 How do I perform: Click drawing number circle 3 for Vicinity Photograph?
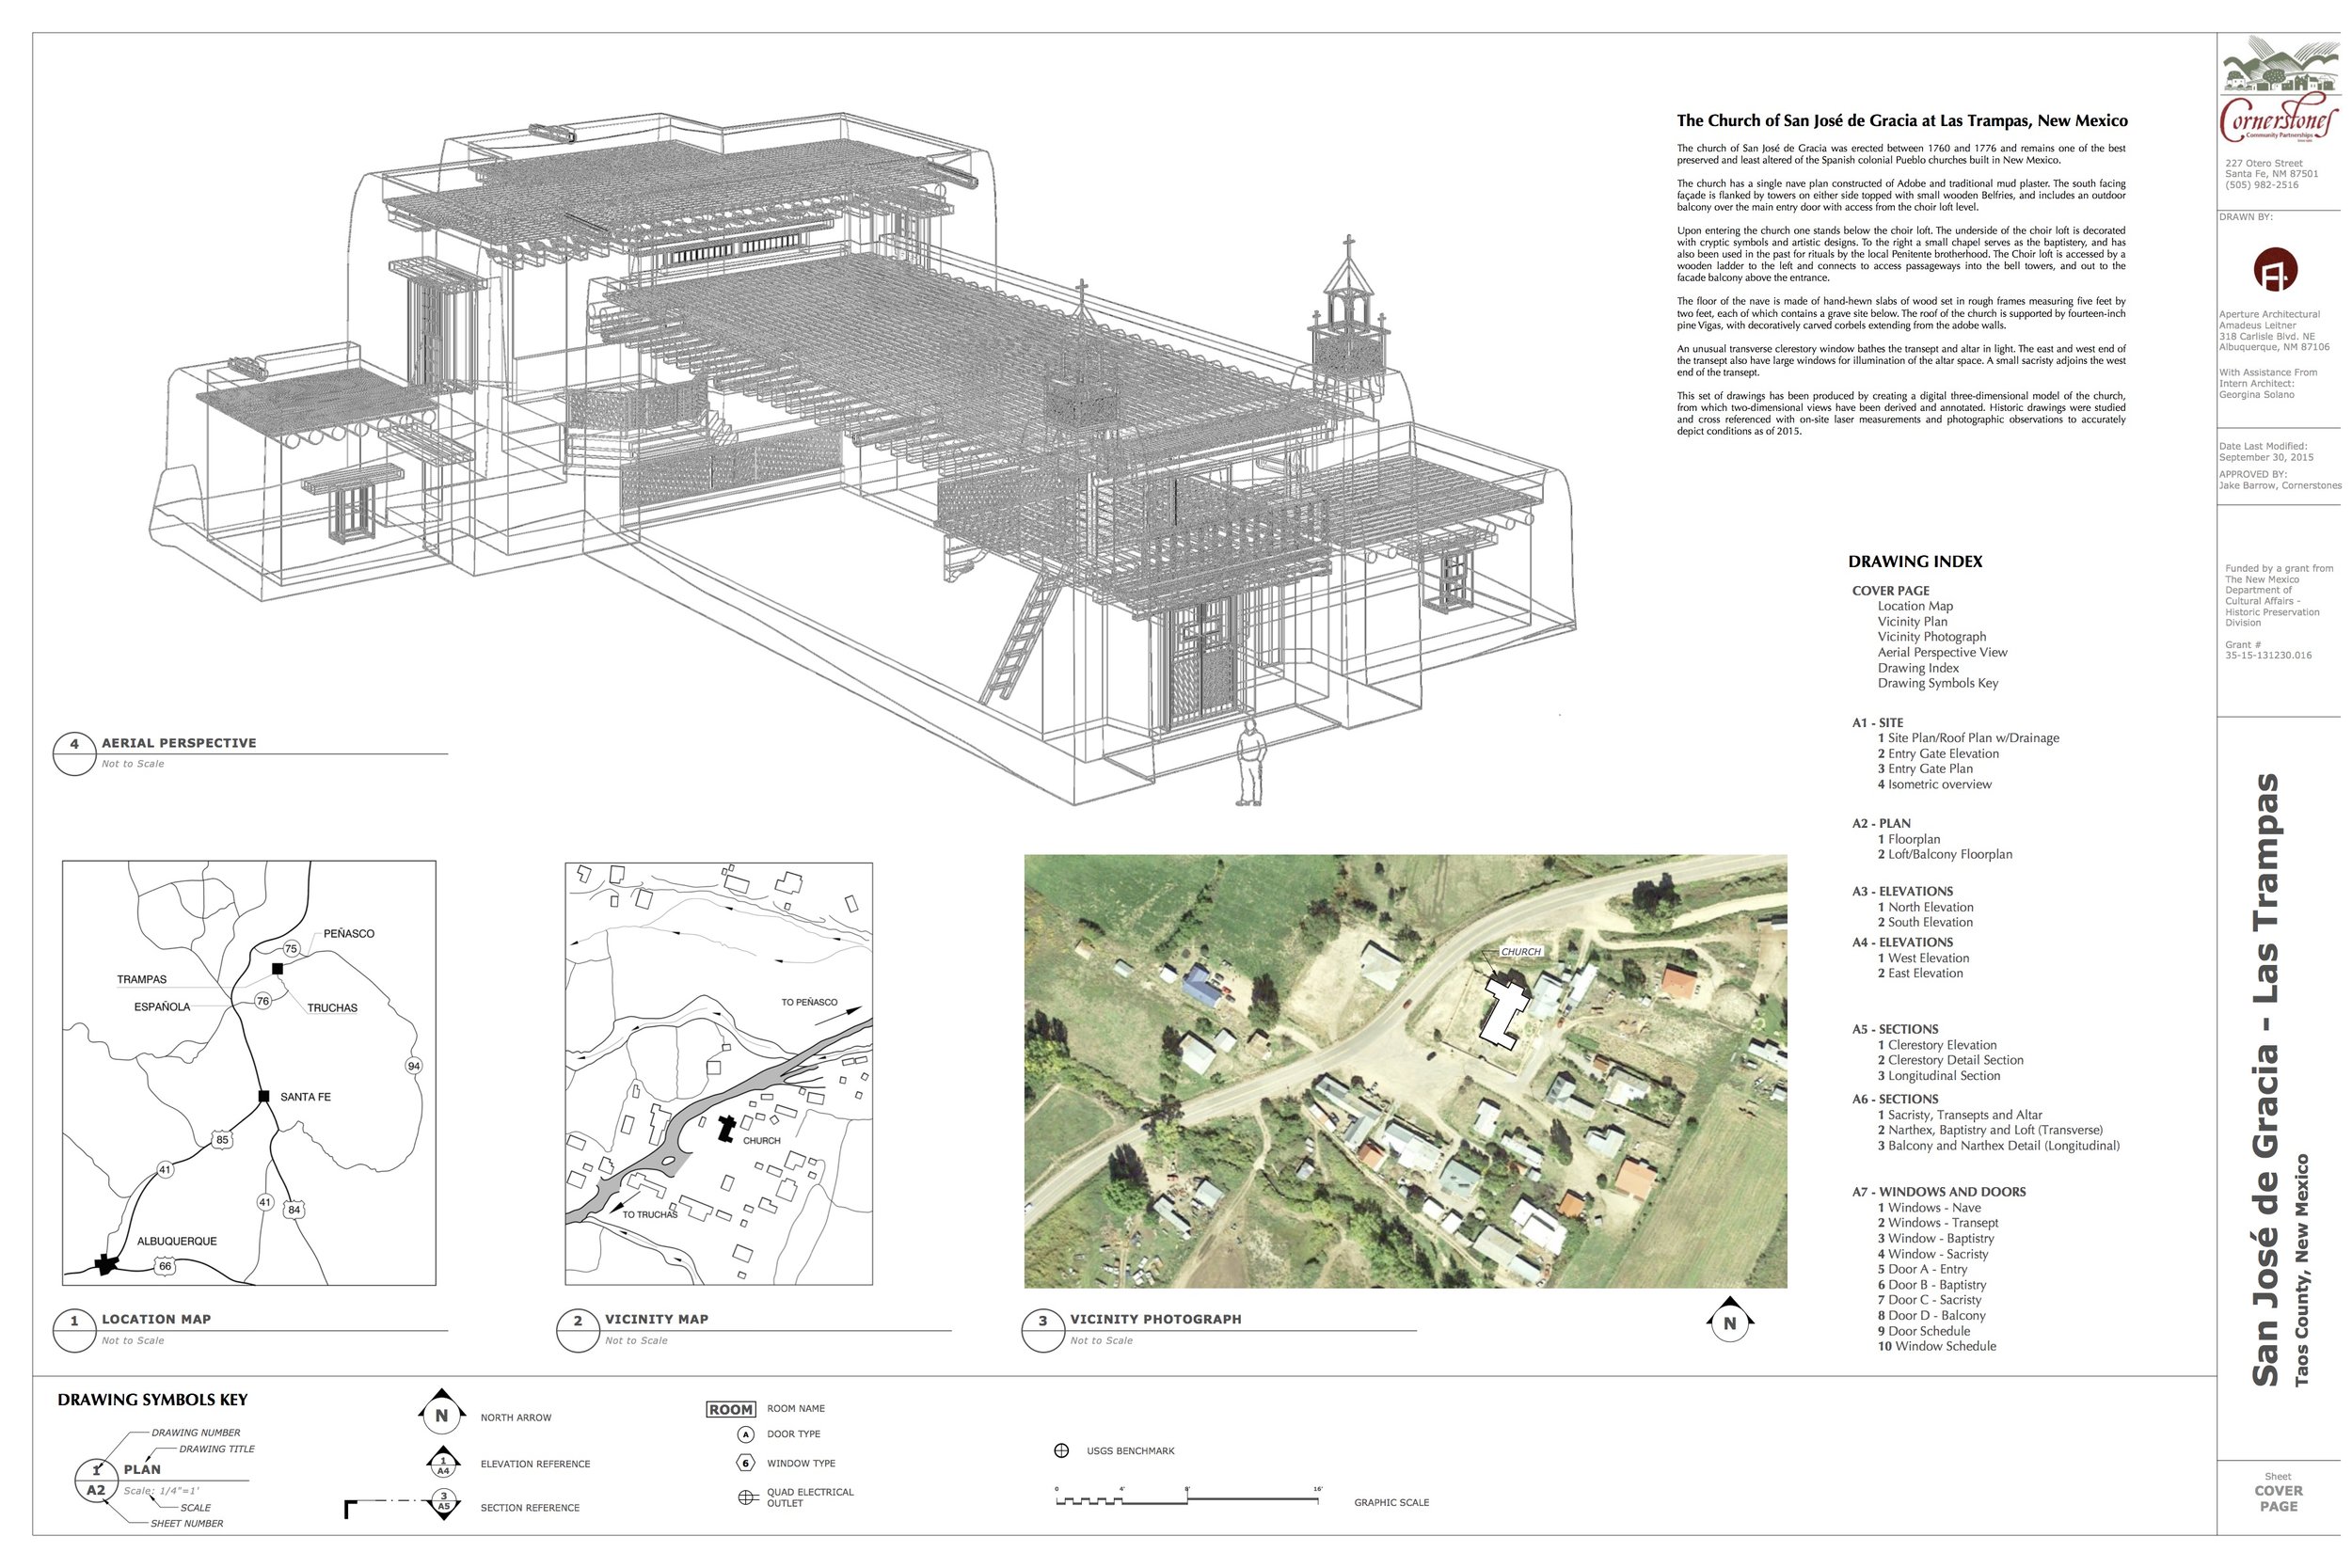coord(1043,1331)
